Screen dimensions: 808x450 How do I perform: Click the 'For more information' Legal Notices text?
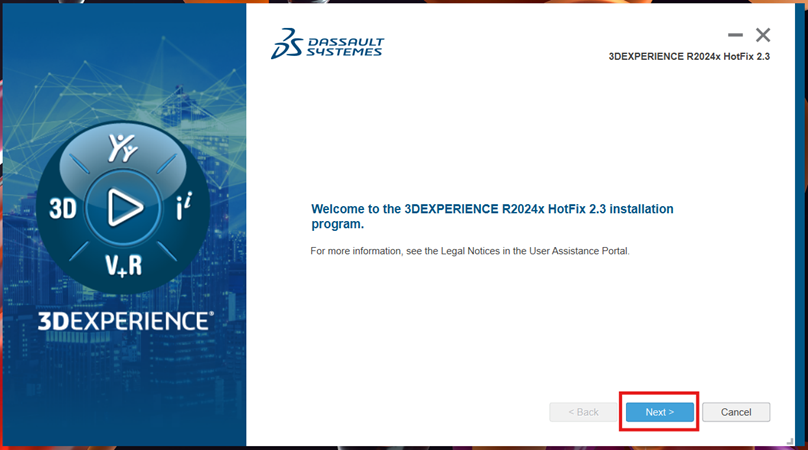(x=470, y=251)
